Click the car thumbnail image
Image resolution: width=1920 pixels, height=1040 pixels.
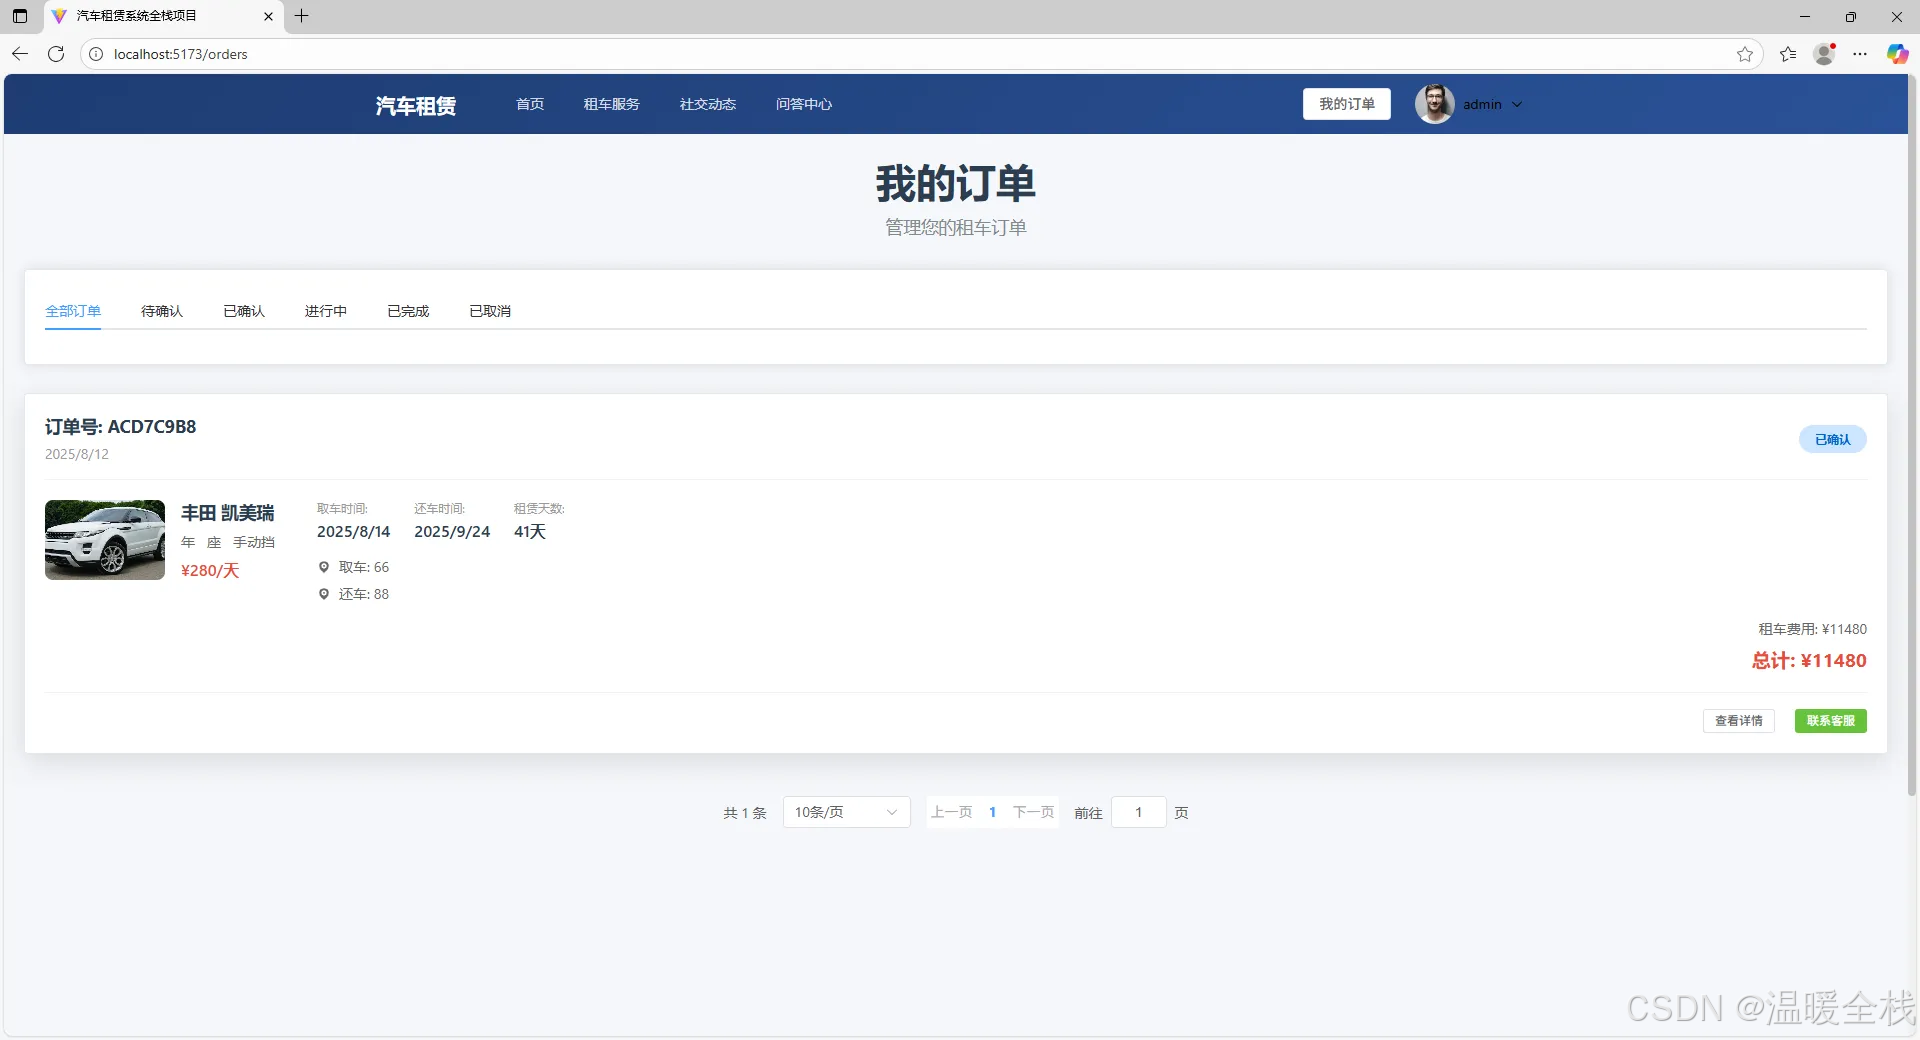105,540
